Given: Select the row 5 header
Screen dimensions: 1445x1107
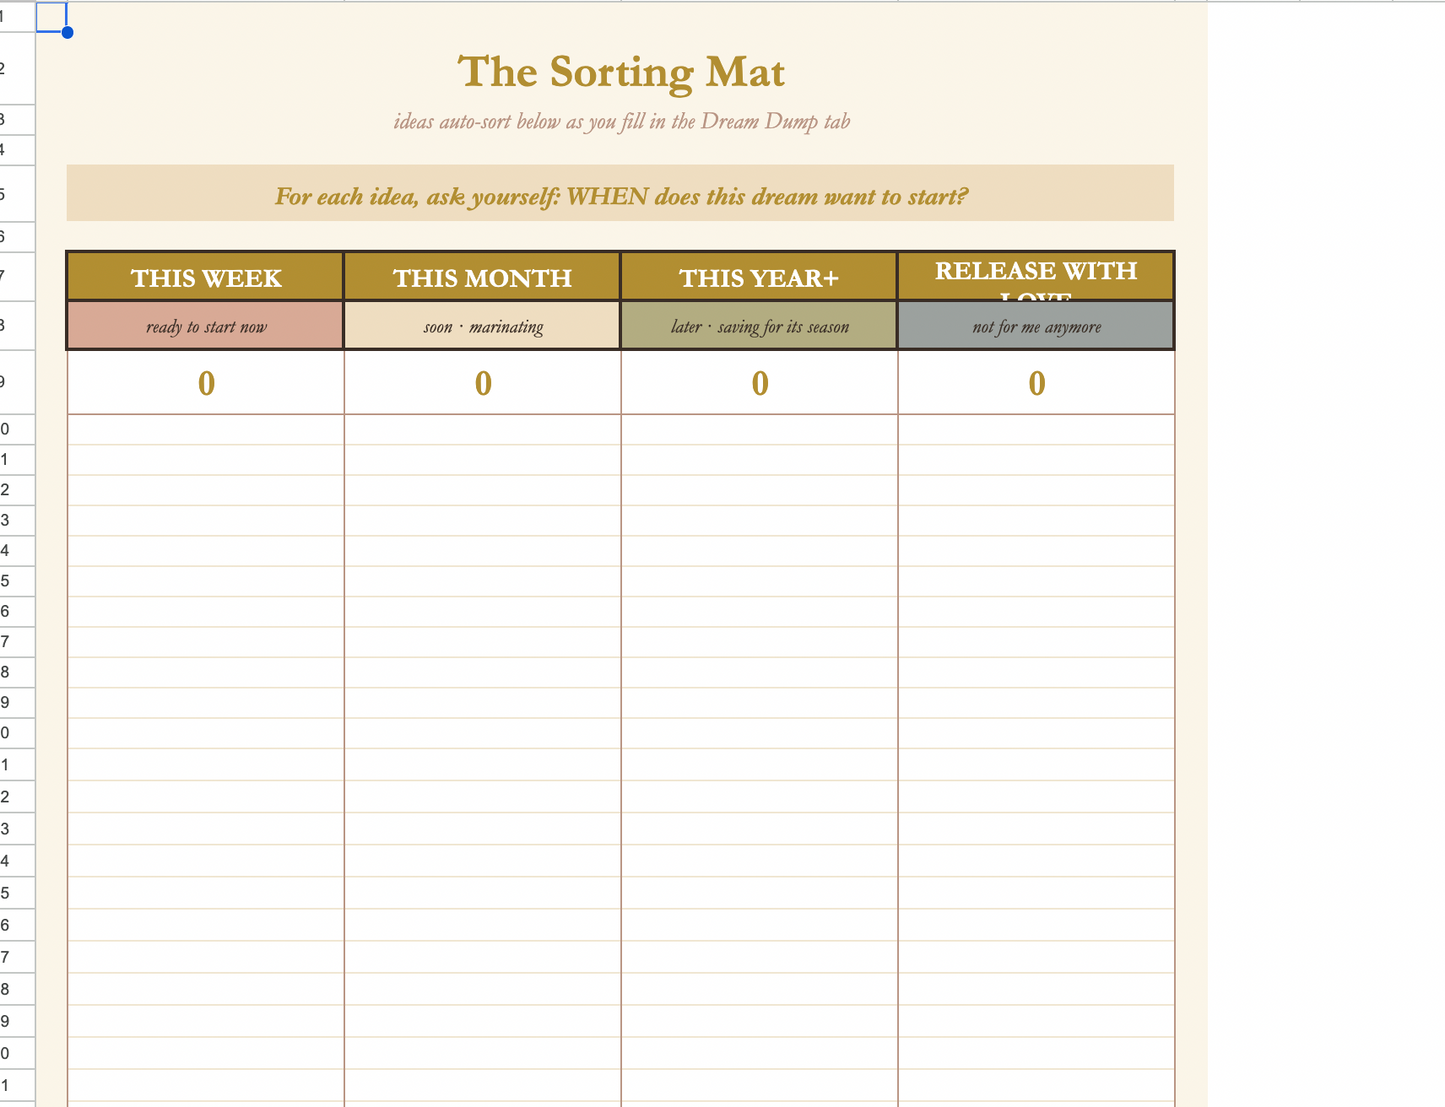Looking at the screenshot, I should pyautogui.click(x=17, y=194).
